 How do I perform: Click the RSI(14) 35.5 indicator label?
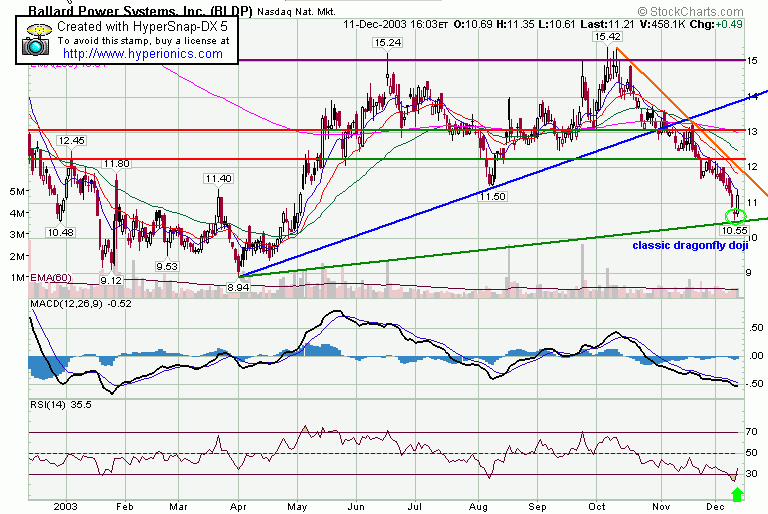tap(61, 405)
